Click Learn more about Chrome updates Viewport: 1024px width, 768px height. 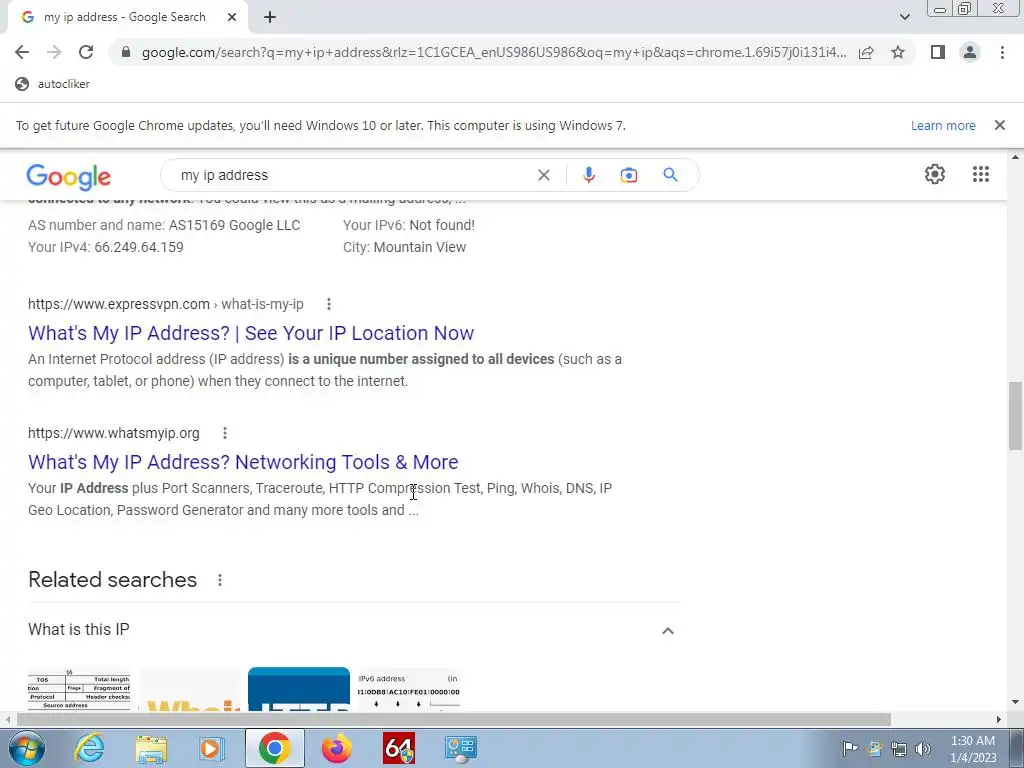point(943,125)
